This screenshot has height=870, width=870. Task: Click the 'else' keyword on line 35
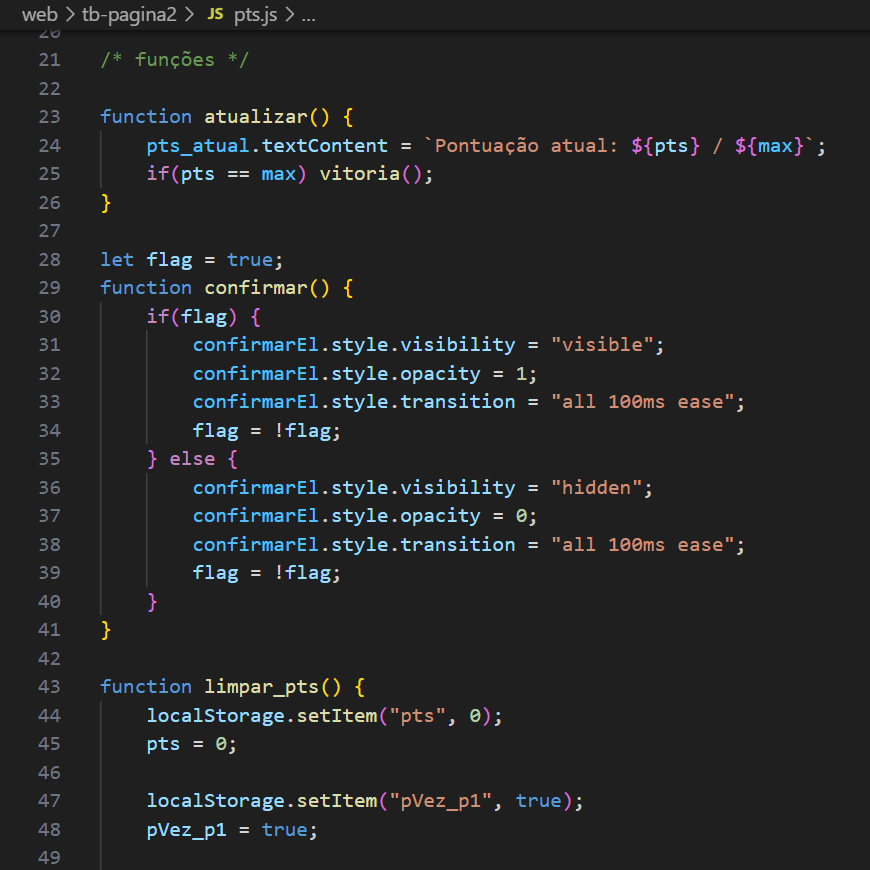tap(194, 458)
